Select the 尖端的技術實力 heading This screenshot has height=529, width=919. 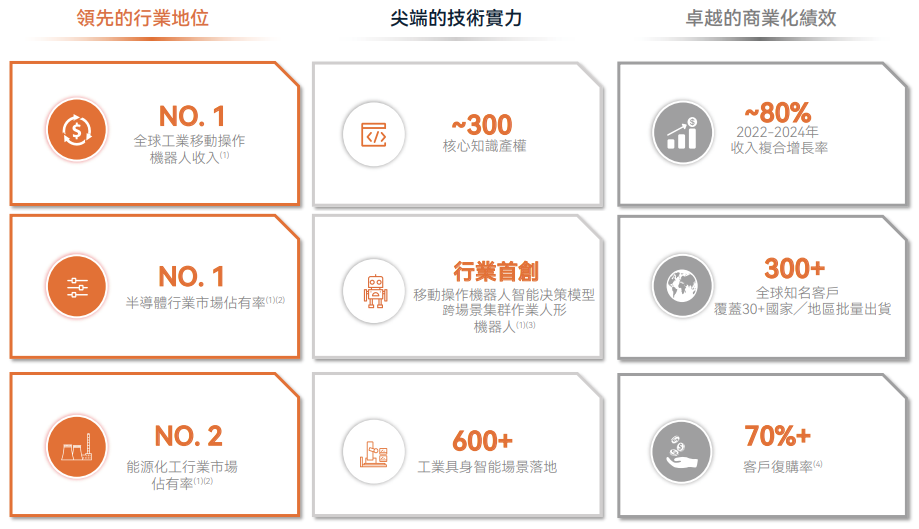pyautogui.click(x=456, y=18)
